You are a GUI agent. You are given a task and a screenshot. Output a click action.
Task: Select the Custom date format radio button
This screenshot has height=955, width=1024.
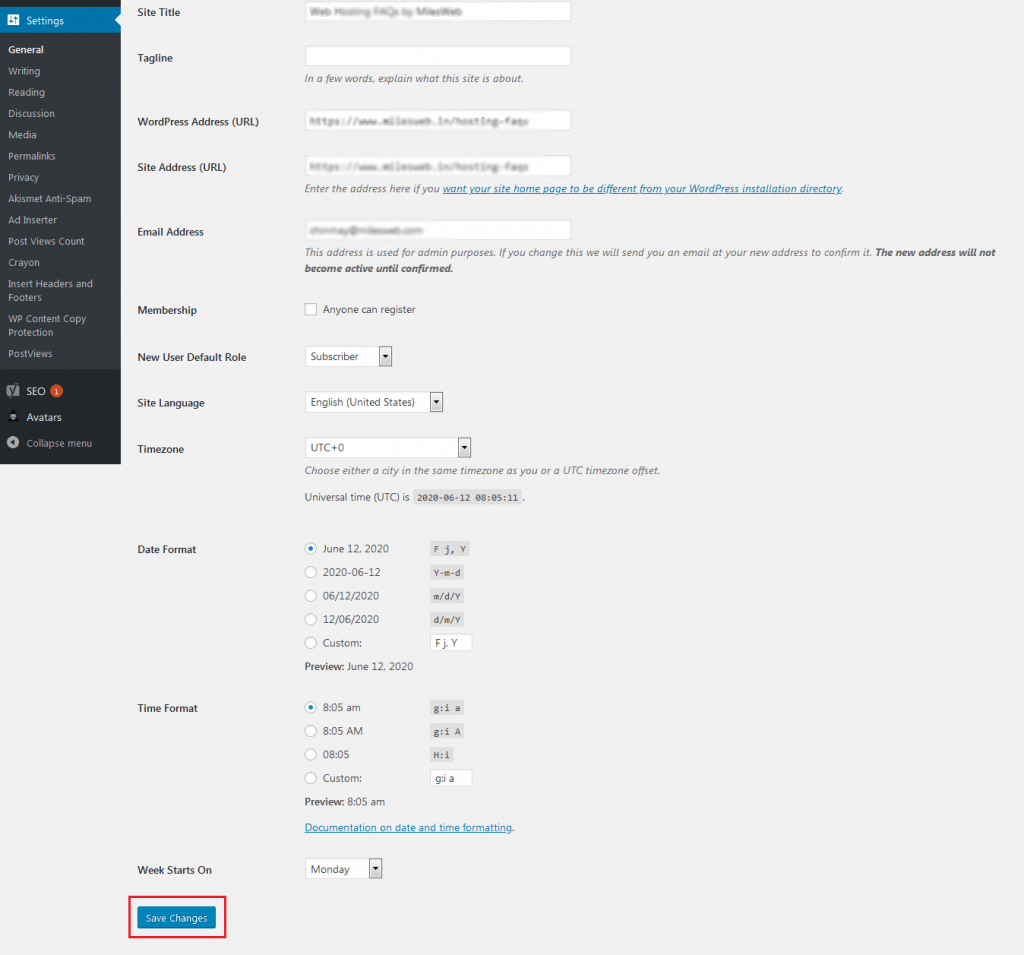point(309,643)
